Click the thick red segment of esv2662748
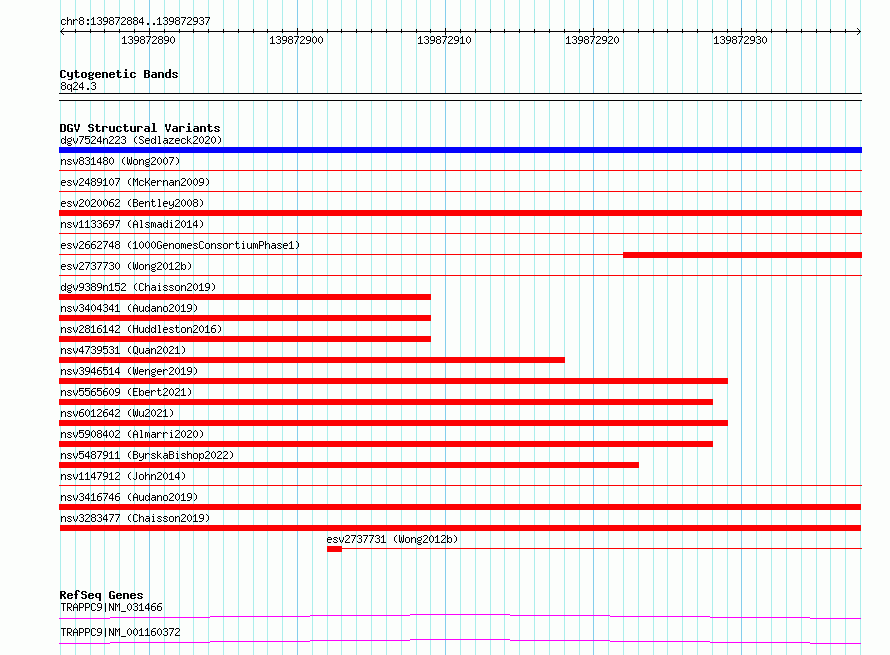The width and height of the screenshot is (890, 655). coord(742,255)
